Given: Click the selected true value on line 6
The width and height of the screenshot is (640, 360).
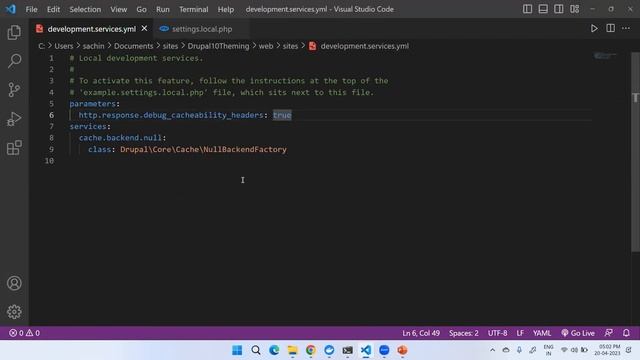Looking at the screenshot, I should [x=282, y=115].
